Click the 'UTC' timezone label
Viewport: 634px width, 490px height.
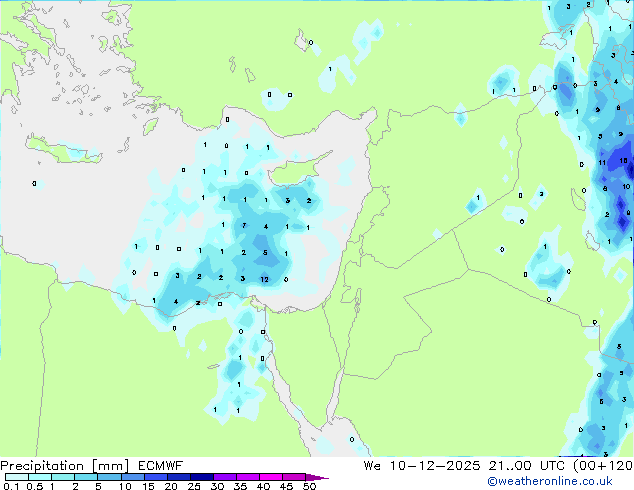[x=554, y=466]
